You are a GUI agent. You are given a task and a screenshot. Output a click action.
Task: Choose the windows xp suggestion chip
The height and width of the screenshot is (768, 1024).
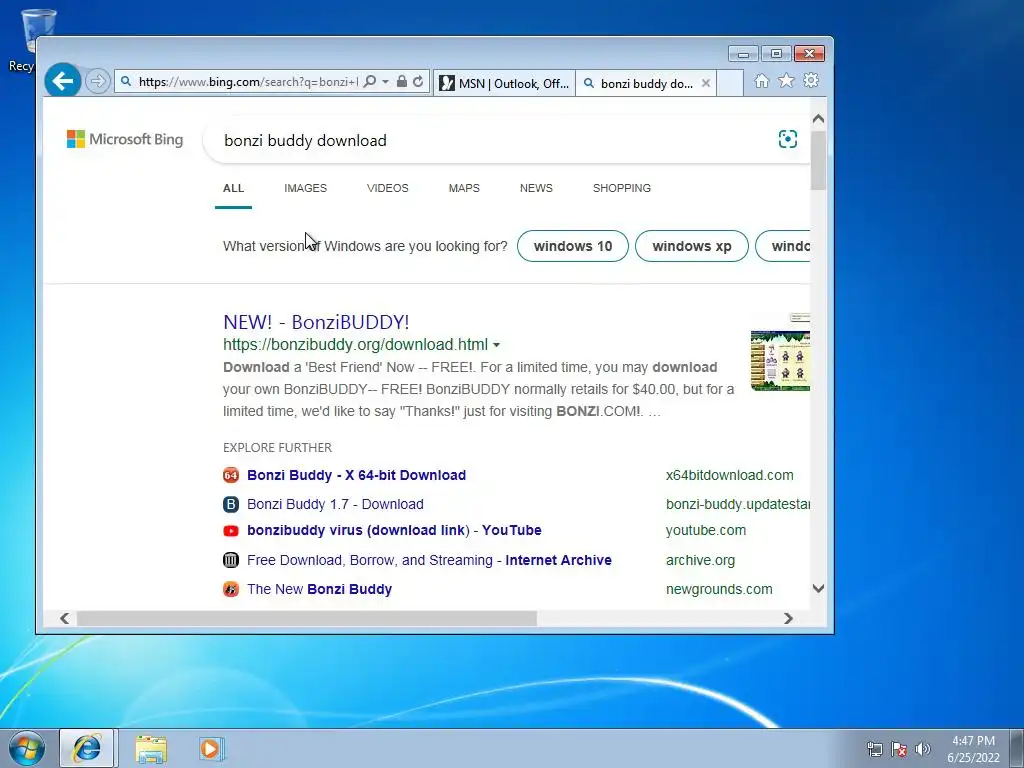pyautogui.click(x=692, y=246)
